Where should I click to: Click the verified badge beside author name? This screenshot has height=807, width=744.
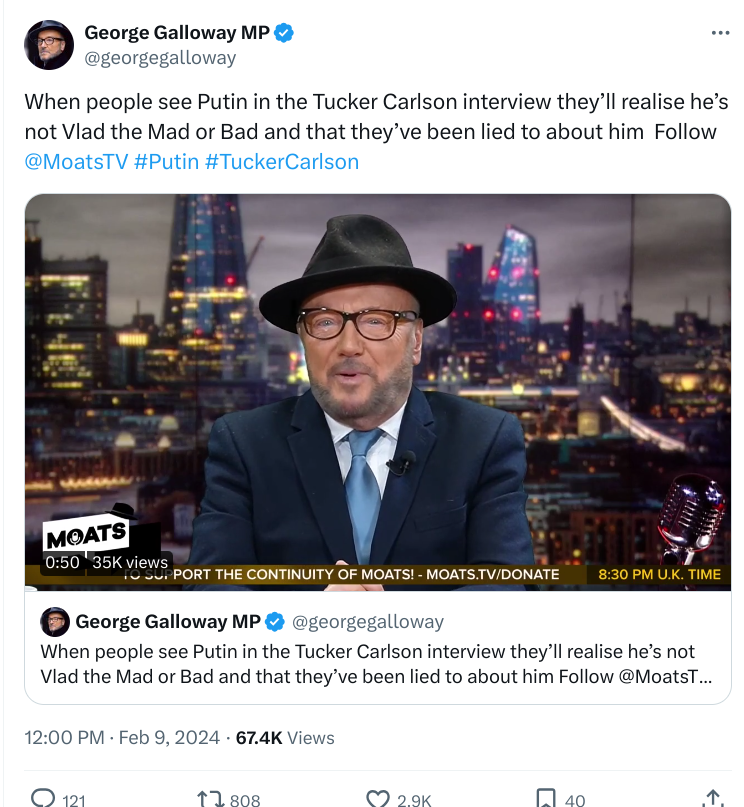coord(284,33)
